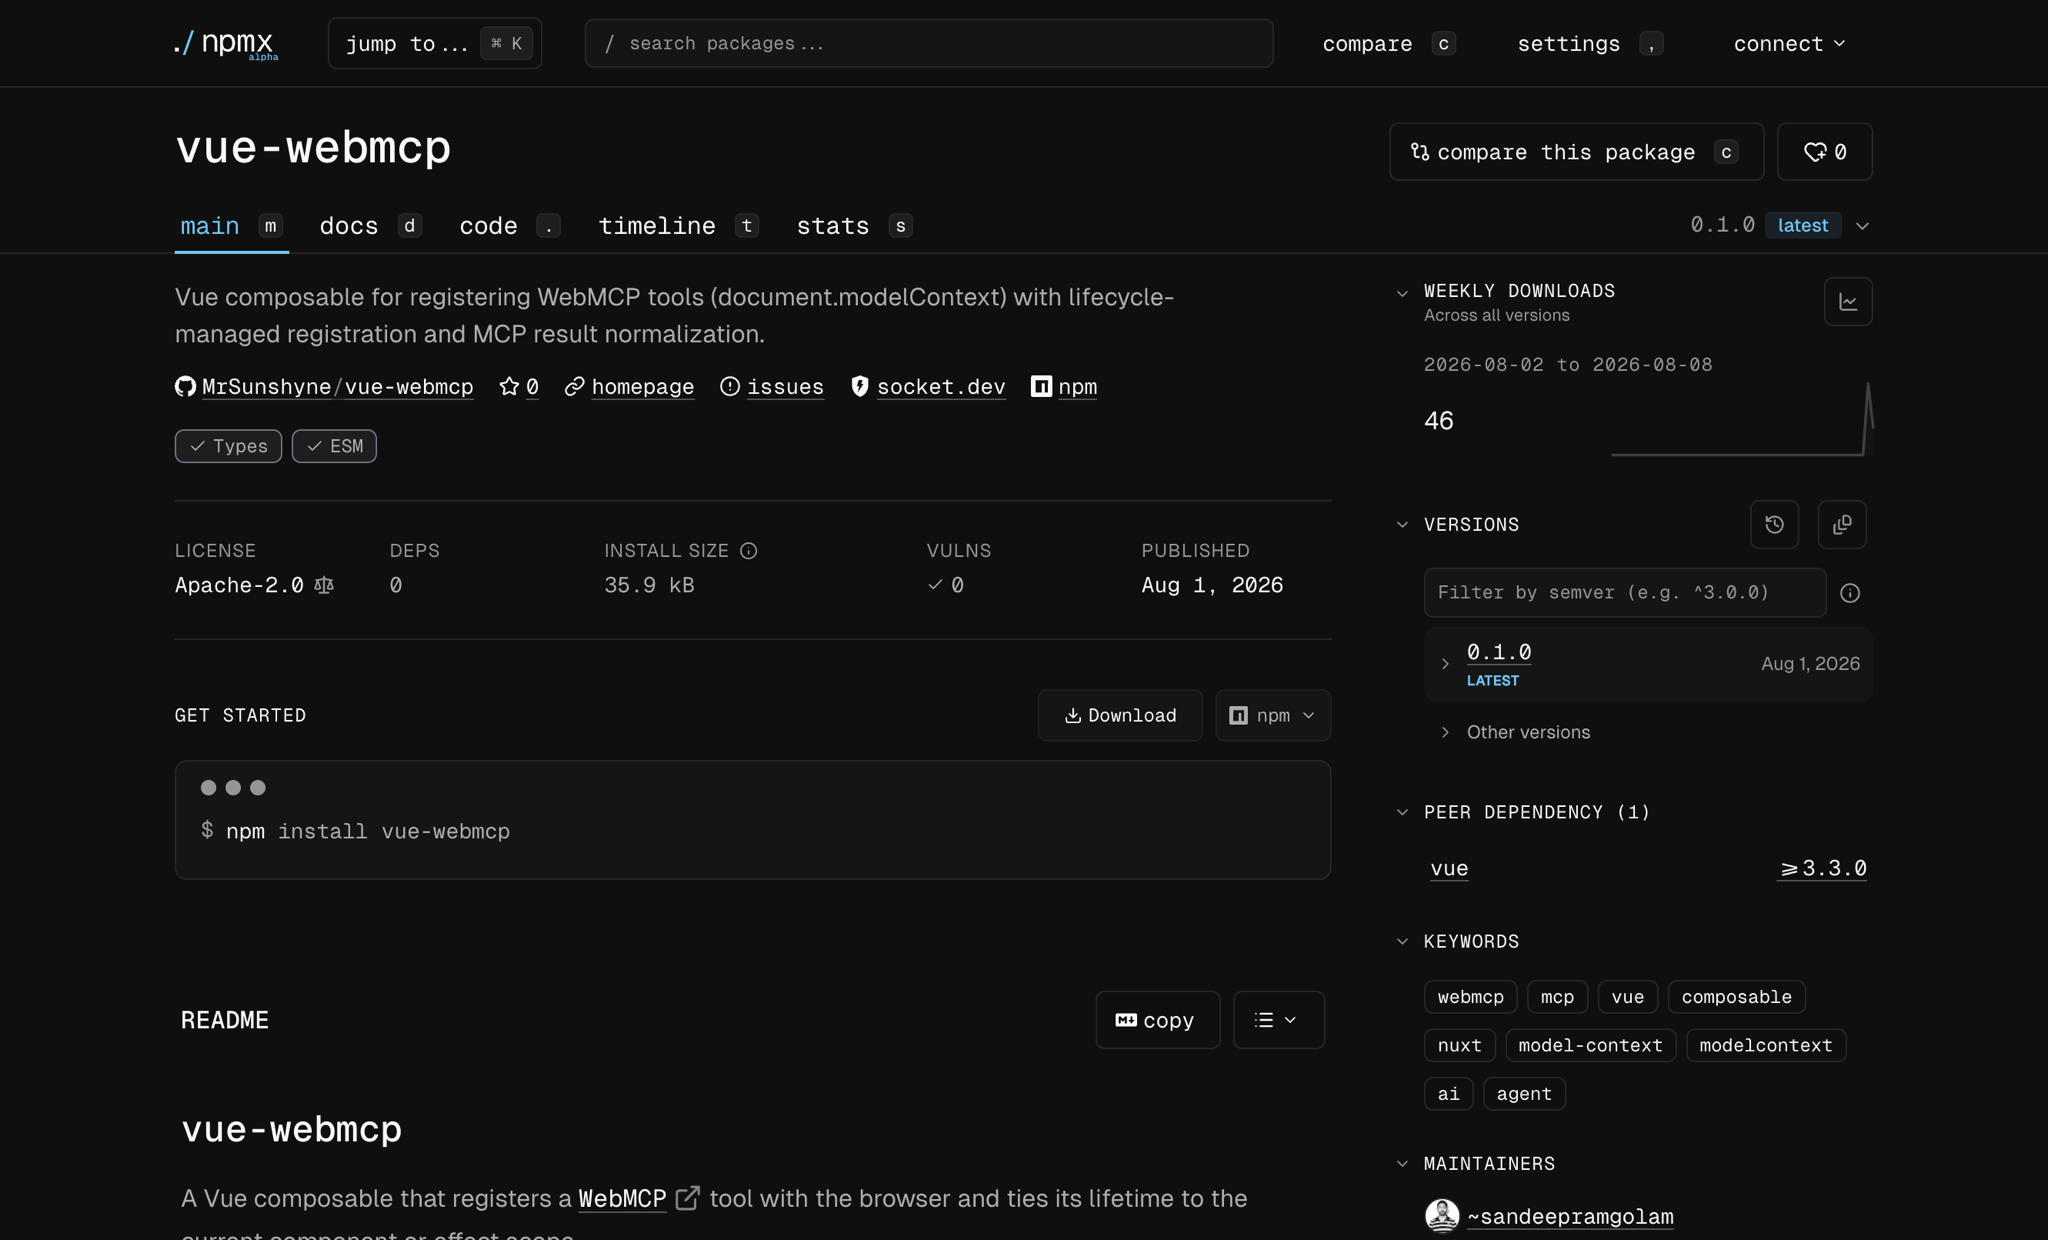Expand the connect dropdown
The height and width of the screenshot is (1240, 2048).
(x=1789, y=43)
